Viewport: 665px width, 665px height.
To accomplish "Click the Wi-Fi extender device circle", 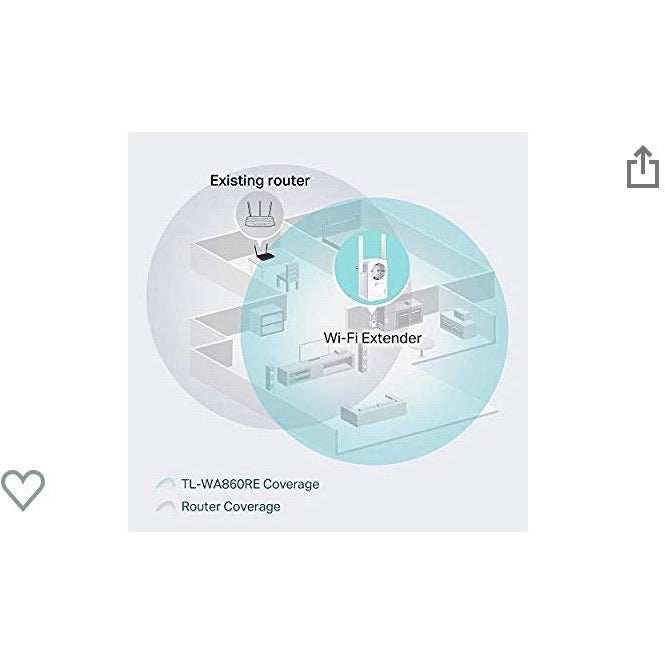I will [x=372, y=267].
